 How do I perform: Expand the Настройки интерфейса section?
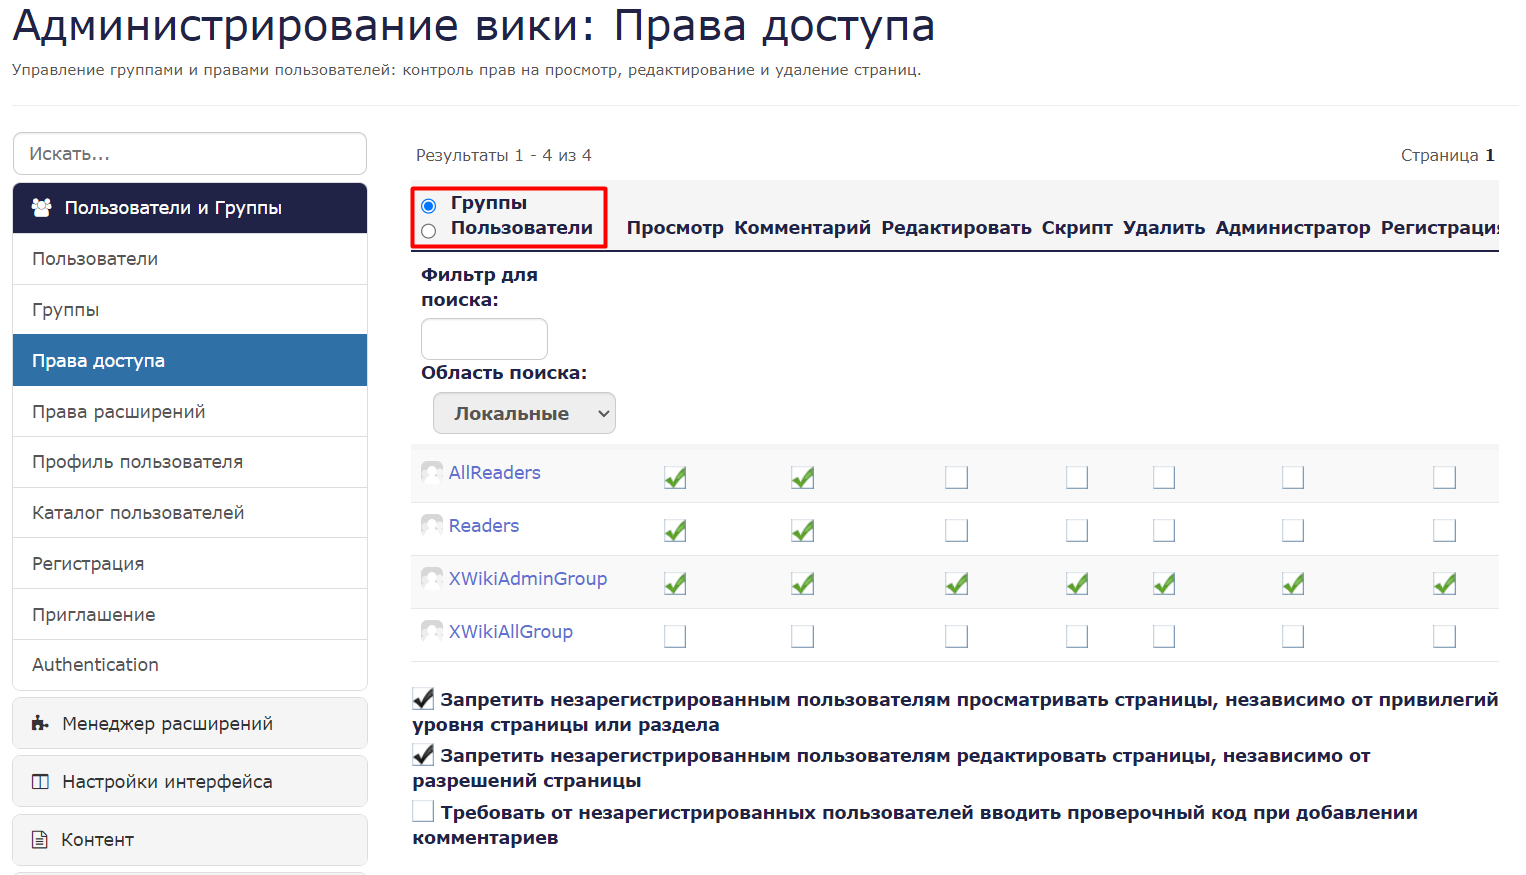[x=190, y=782]
